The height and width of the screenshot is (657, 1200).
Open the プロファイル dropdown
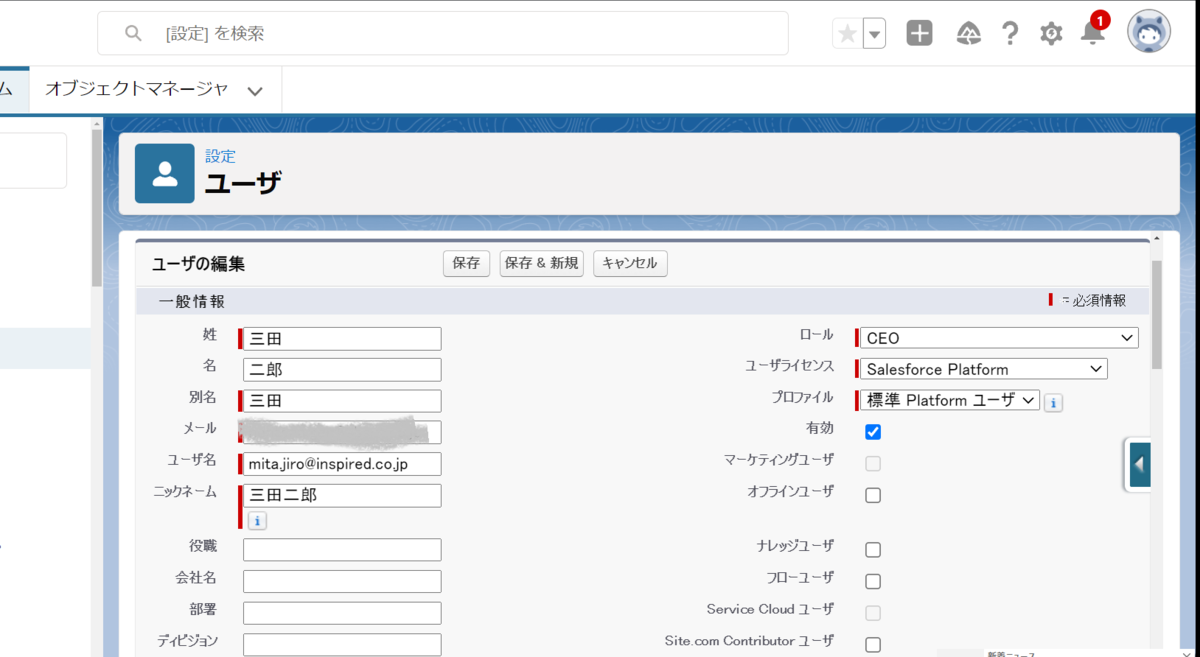pos(947,400)
